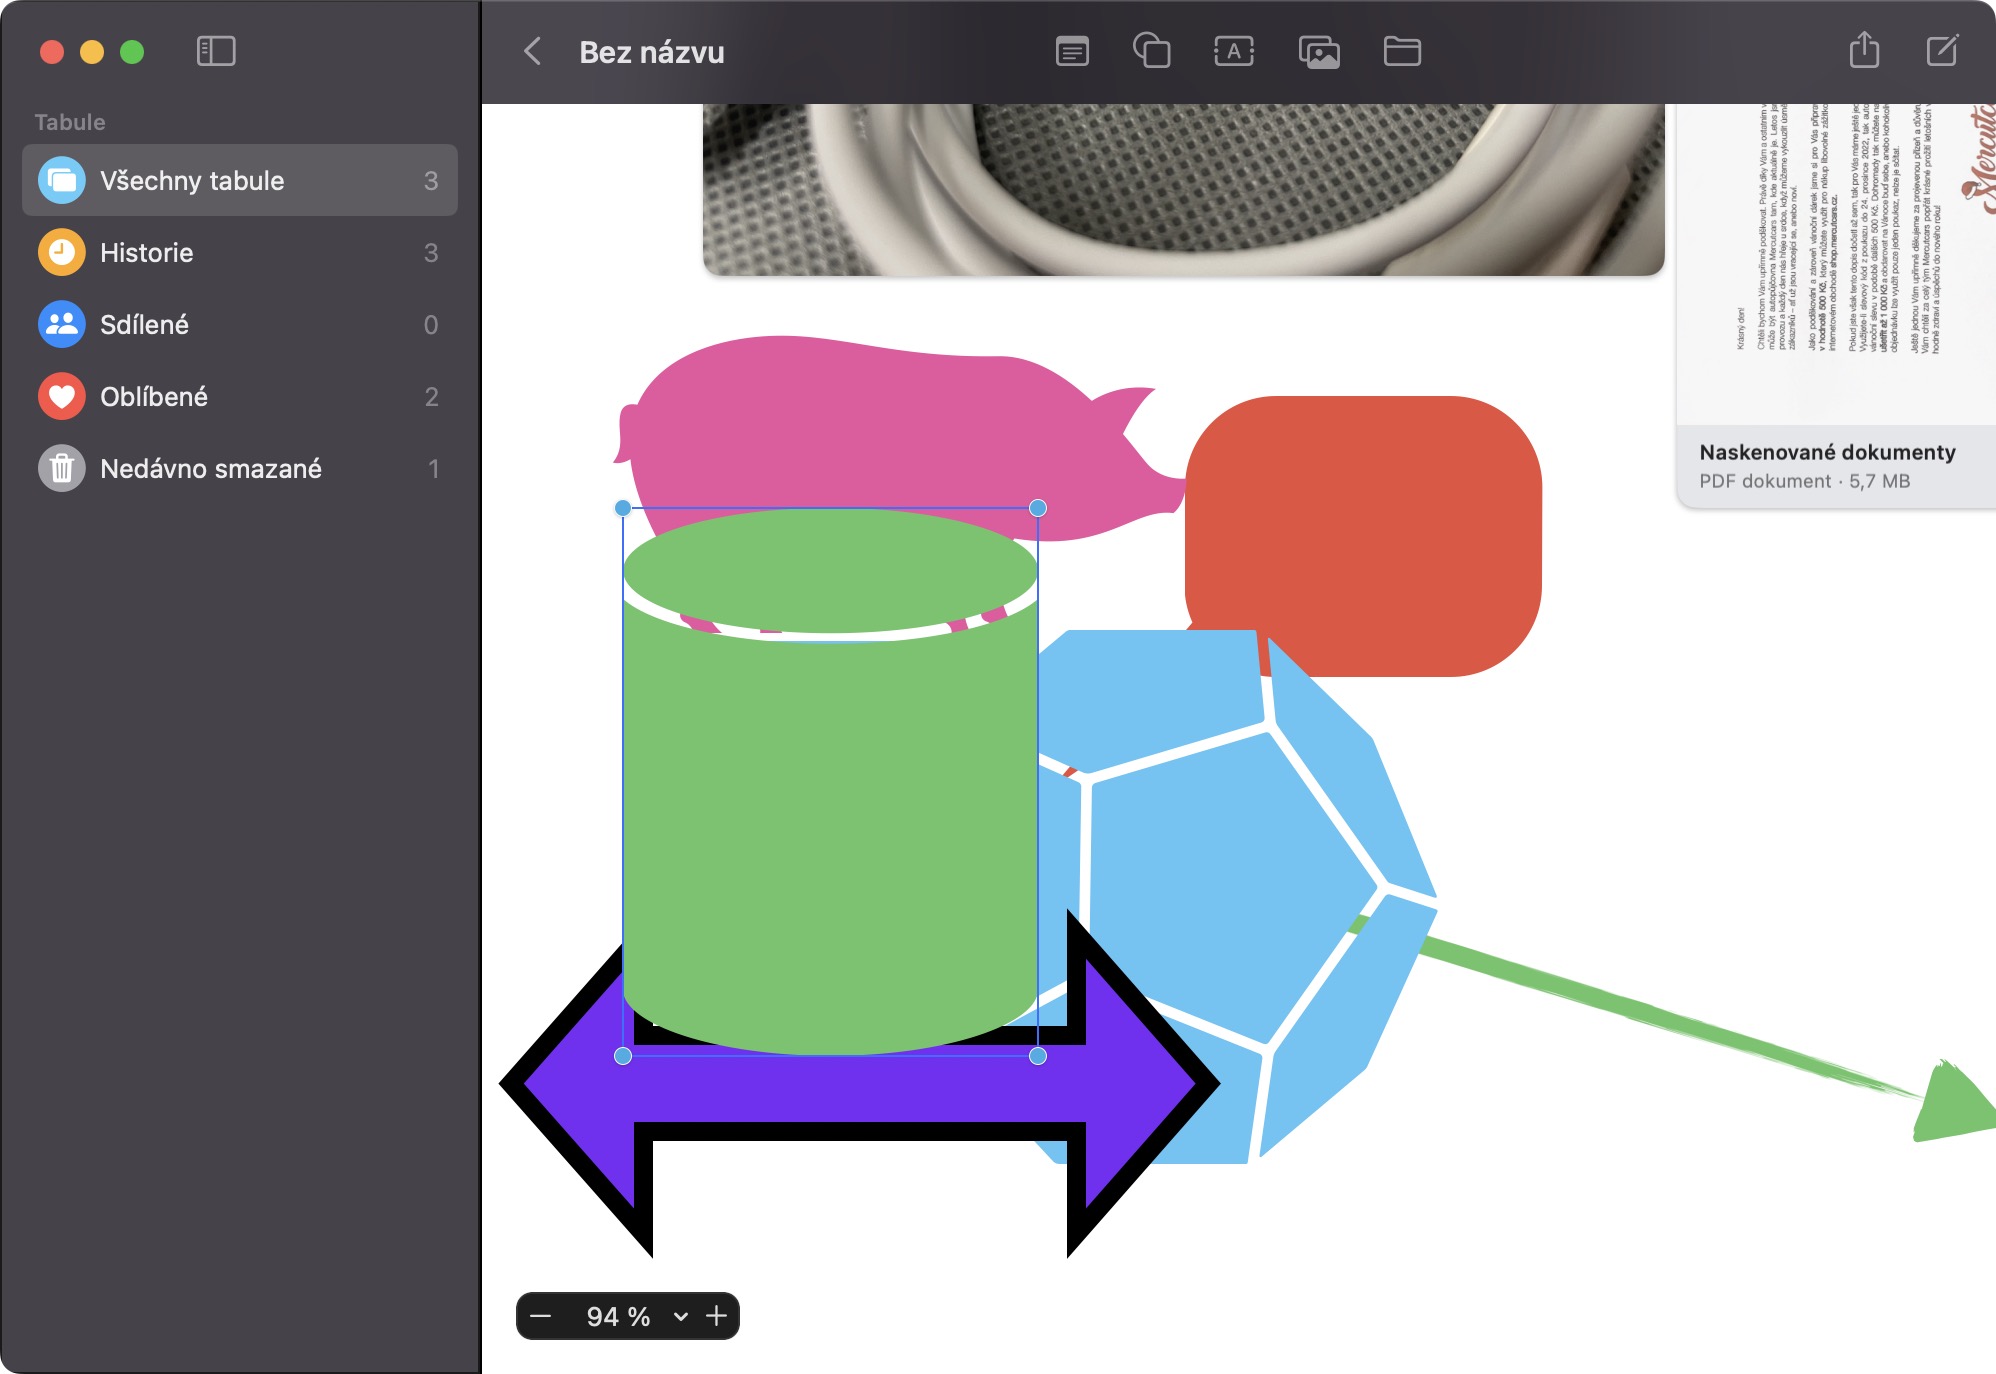Create a new board
The image size is (1996, 1374).
pyautogui.click(x=1942, y=50)
